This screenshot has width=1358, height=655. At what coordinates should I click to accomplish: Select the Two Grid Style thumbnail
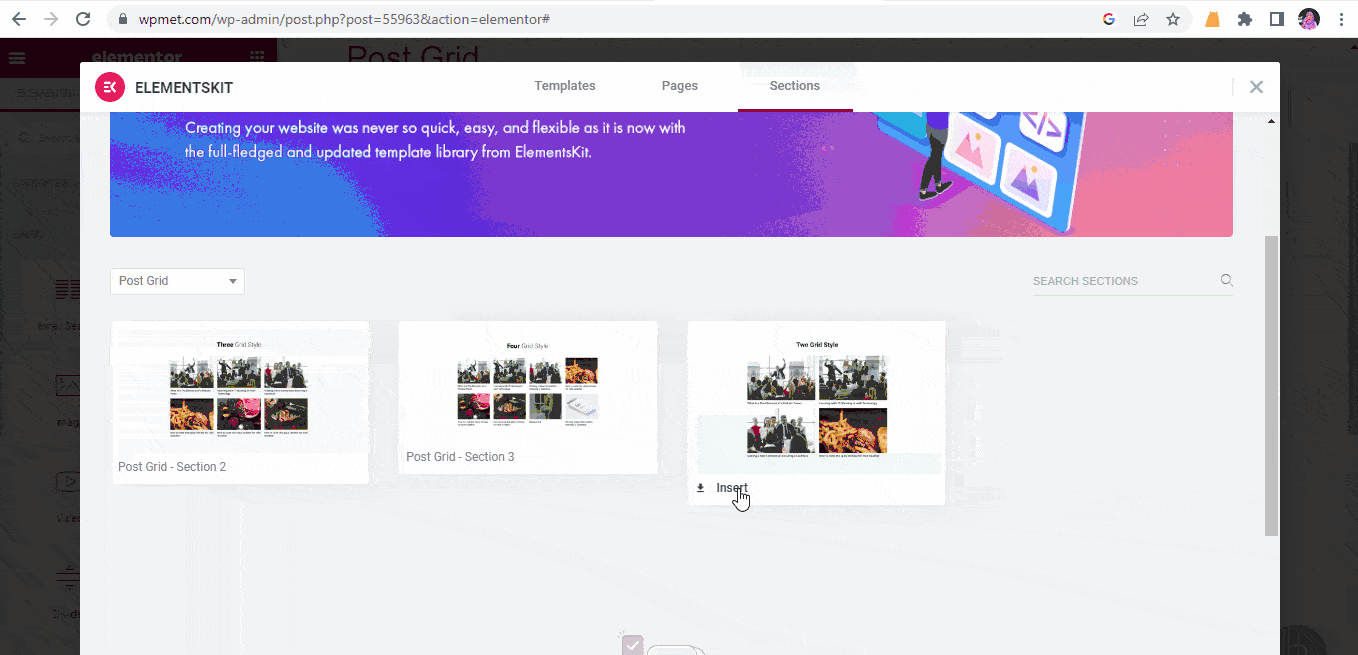pyautogui.click(x=817, y=396)
